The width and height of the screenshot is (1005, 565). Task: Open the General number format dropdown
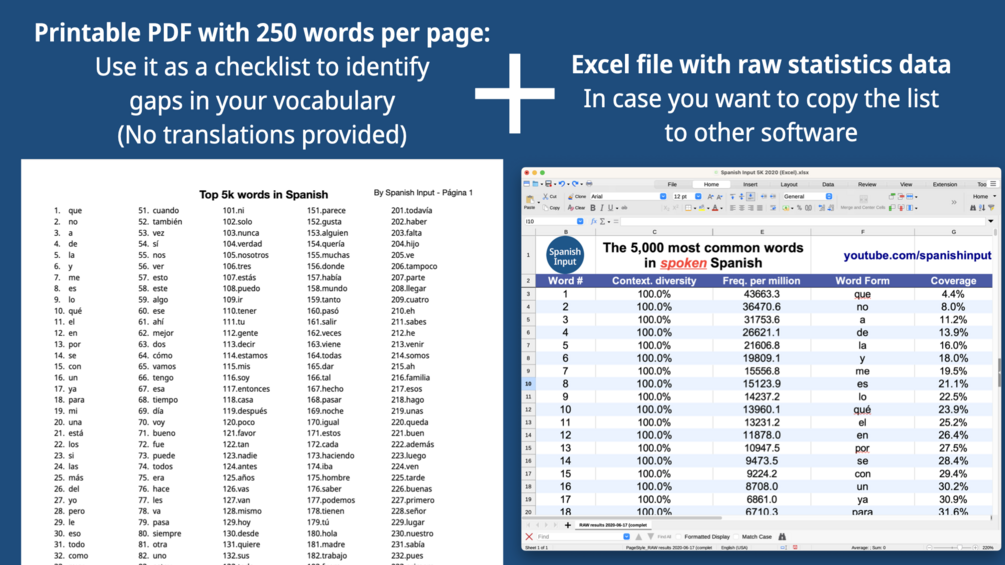tap(829, 197)
